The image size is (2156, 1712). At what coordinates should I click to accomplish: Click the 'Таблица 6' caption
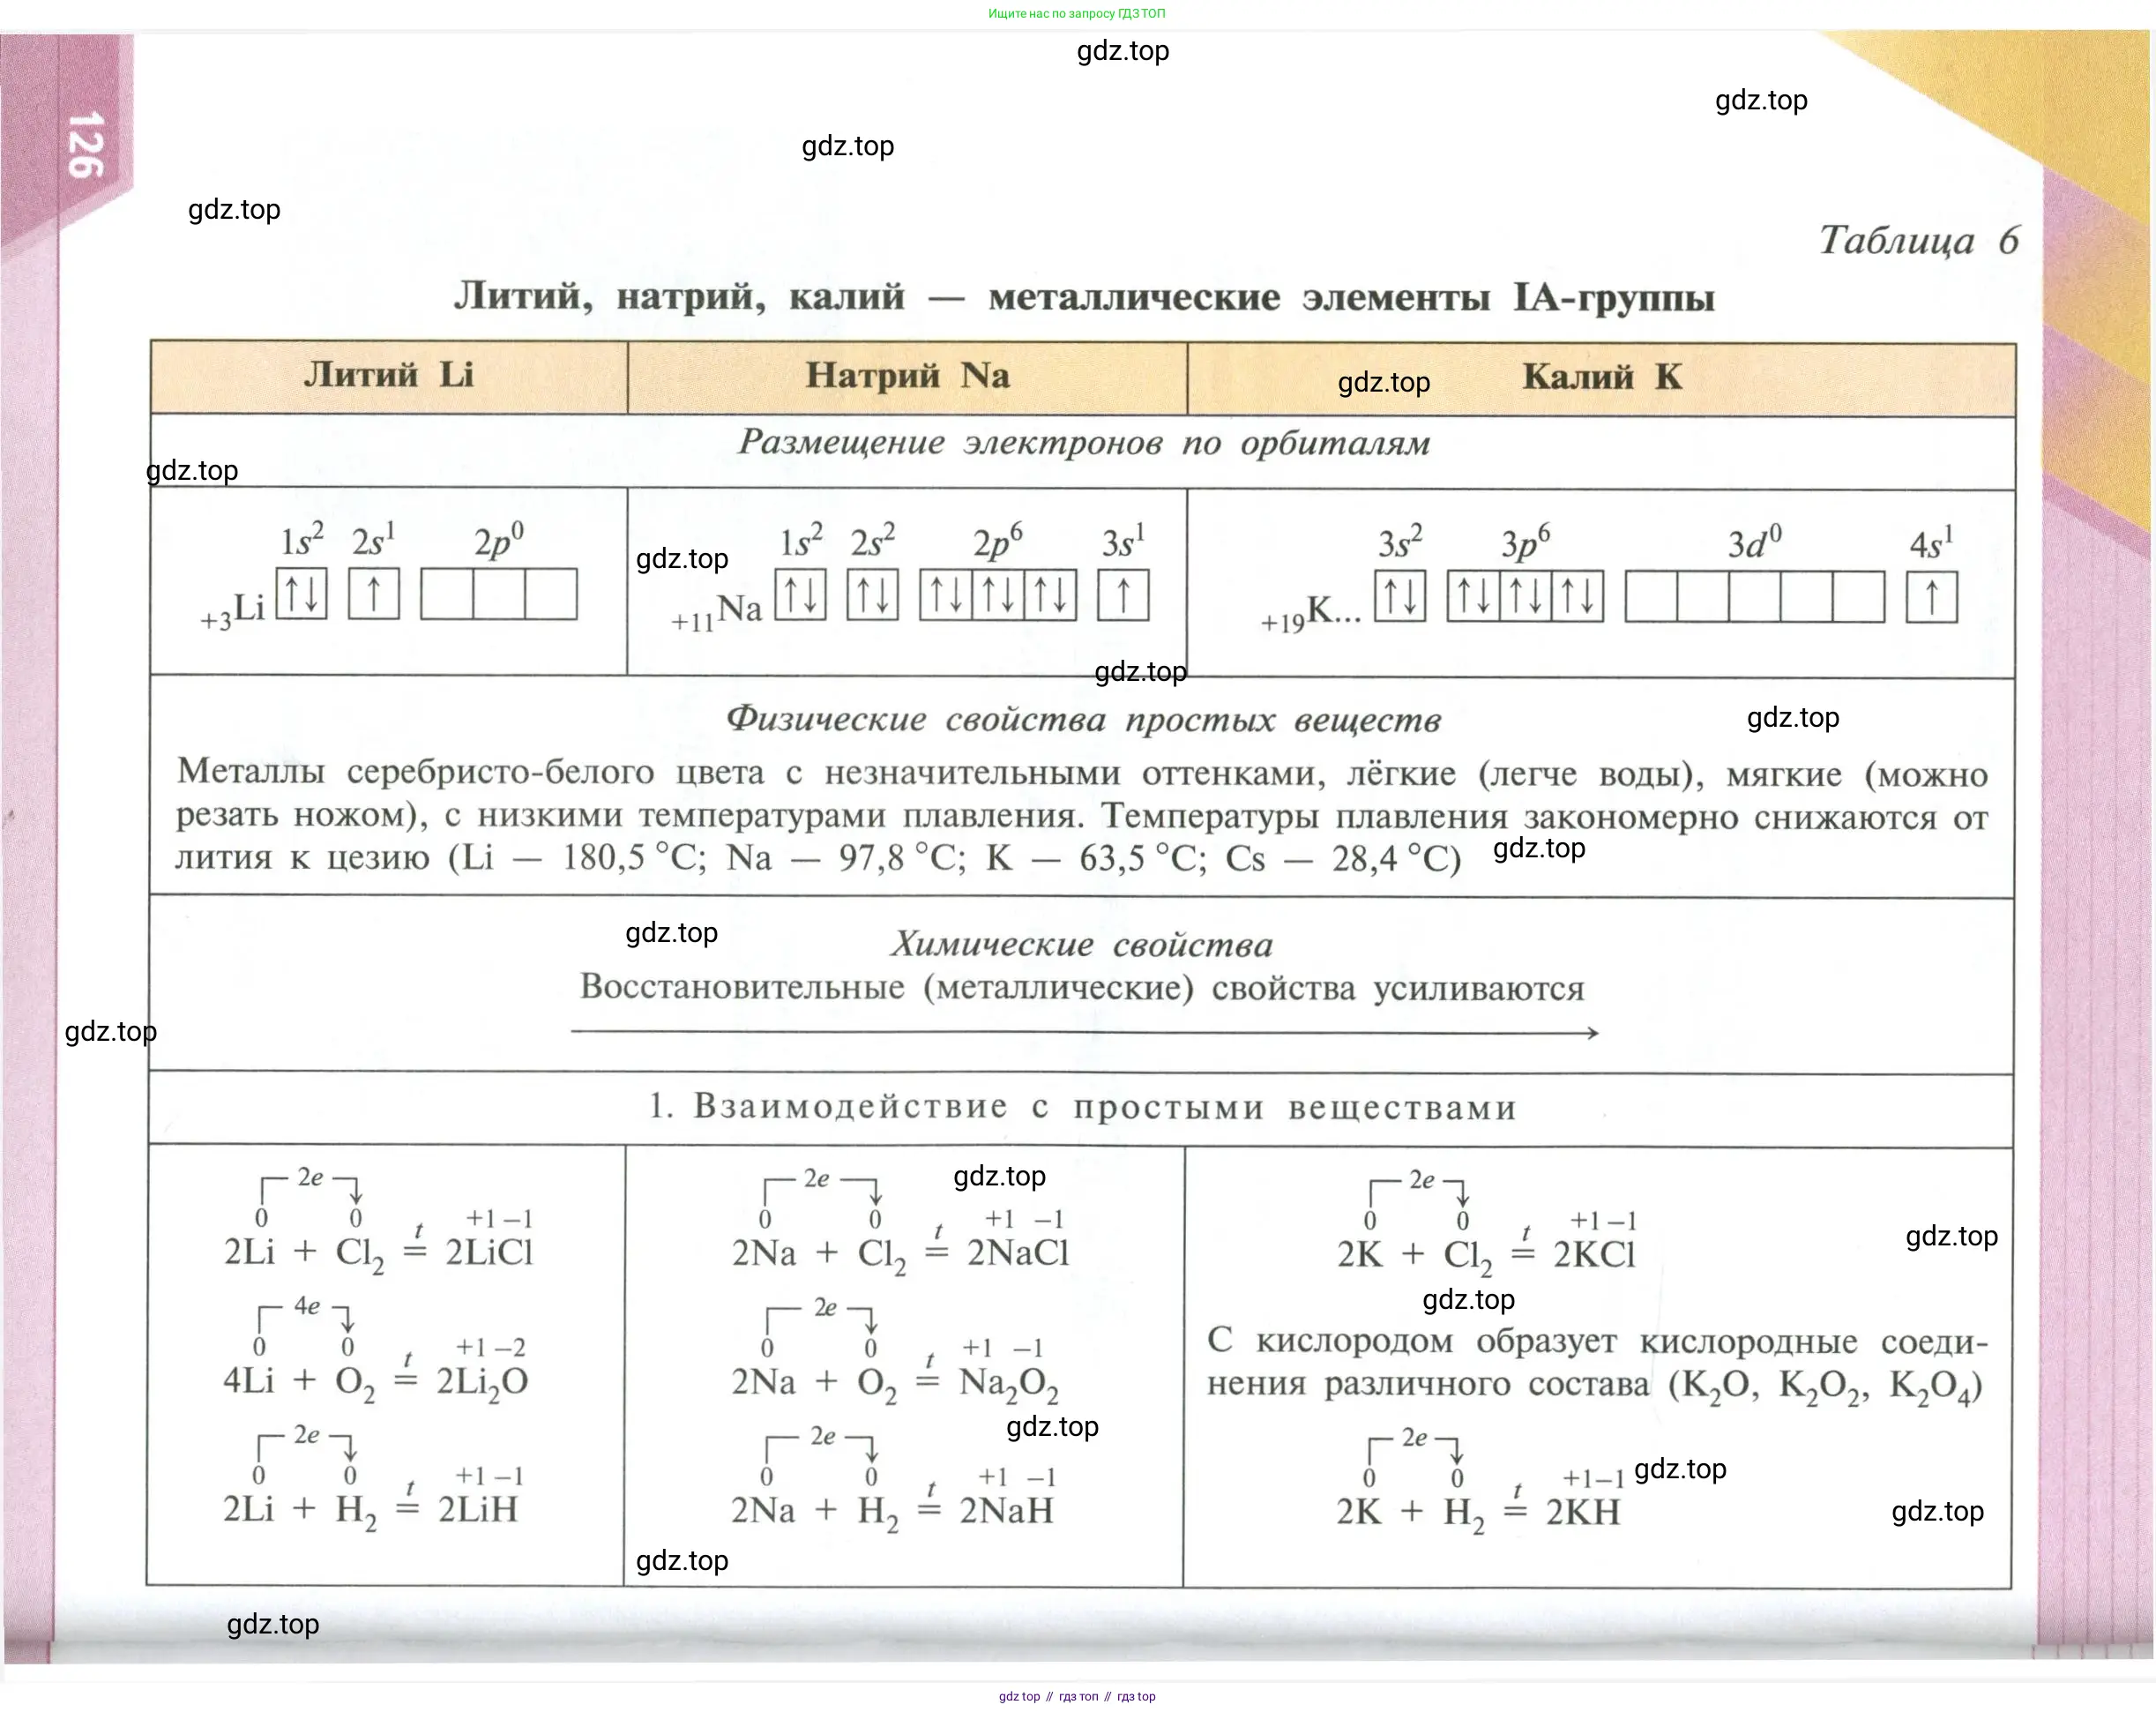pyautogui.click(x=1919, y=240)
